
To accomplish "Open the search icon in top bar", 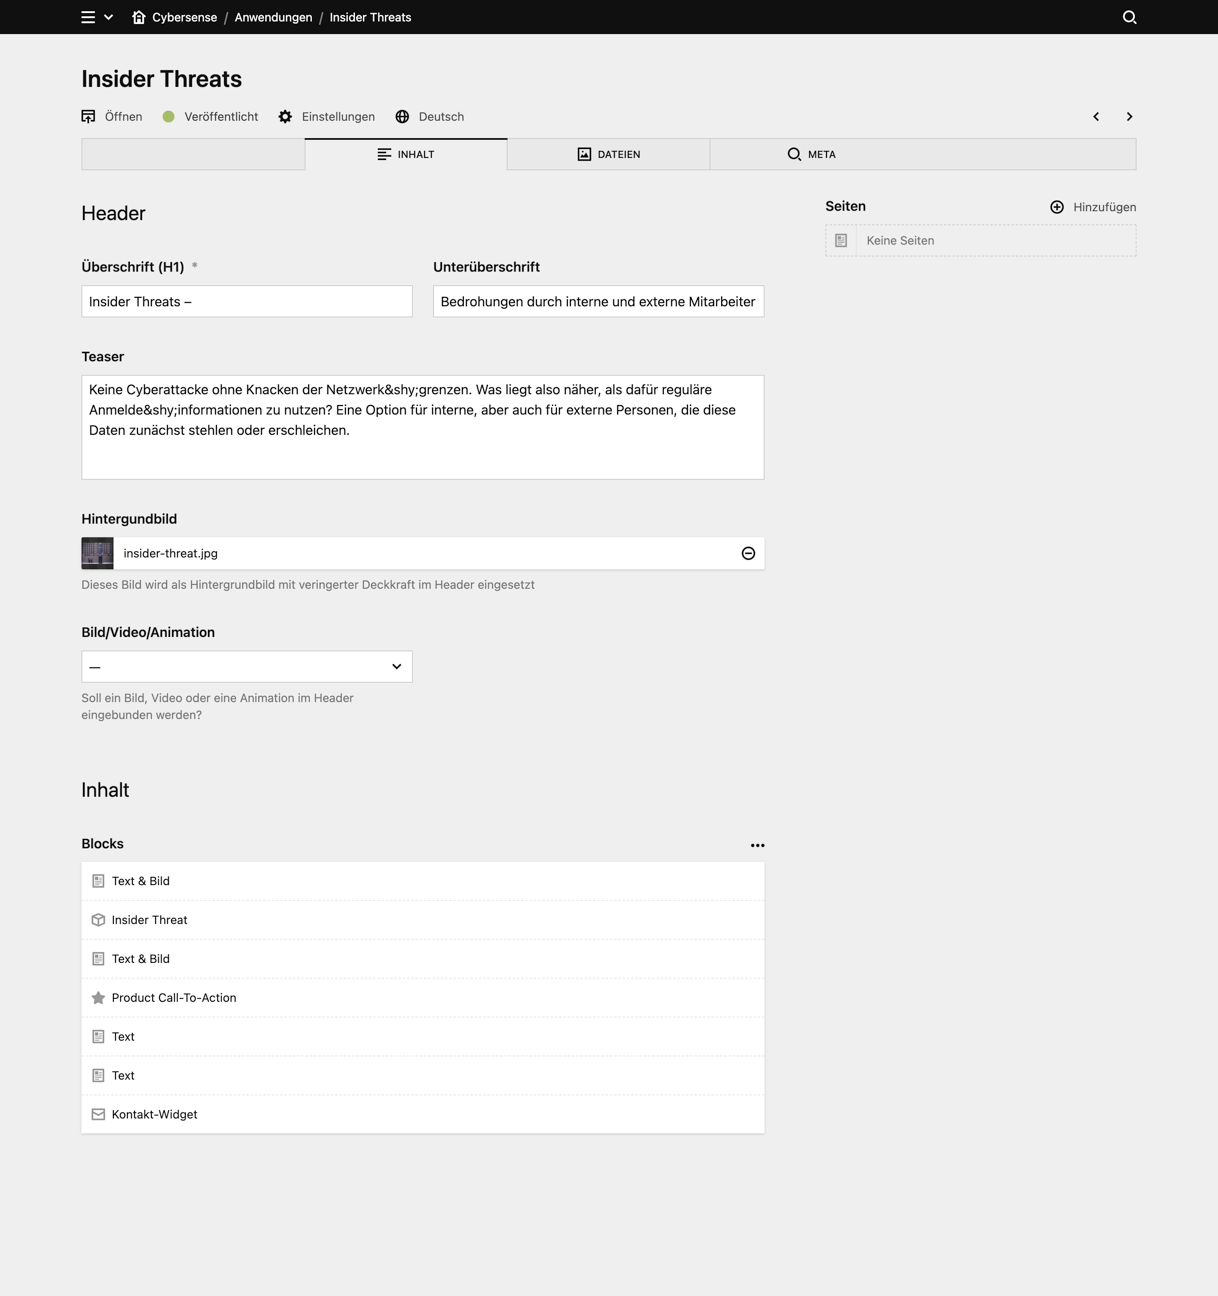I will (1129, 17).
